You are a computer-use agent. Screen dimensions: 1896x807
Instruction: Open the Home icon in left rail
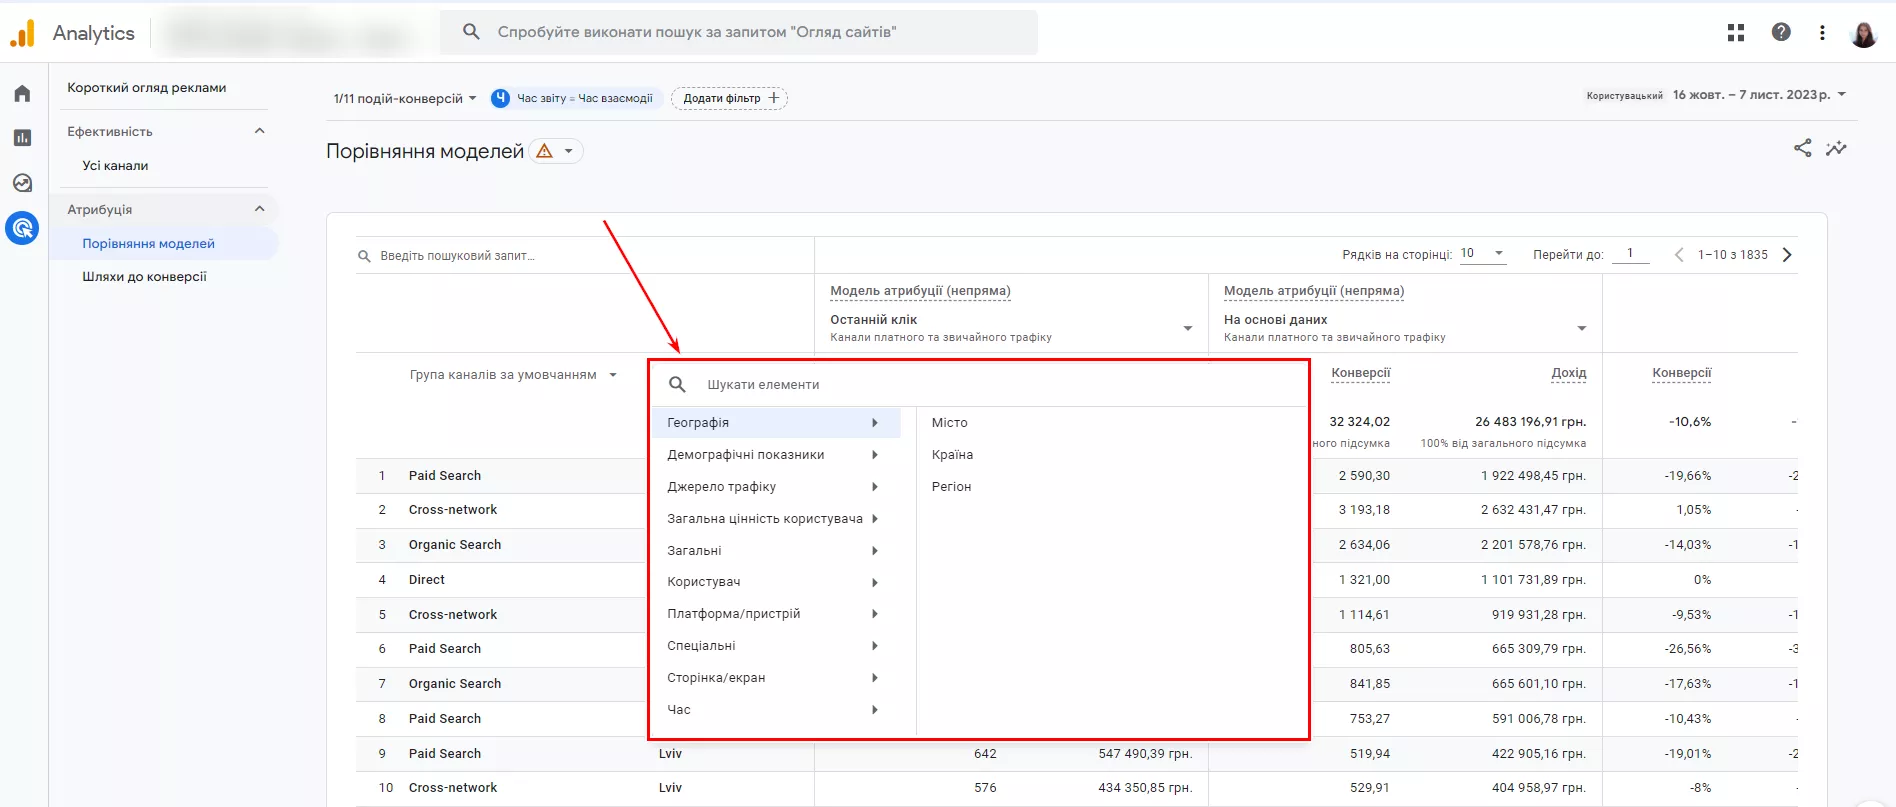[x=22, y=93]
